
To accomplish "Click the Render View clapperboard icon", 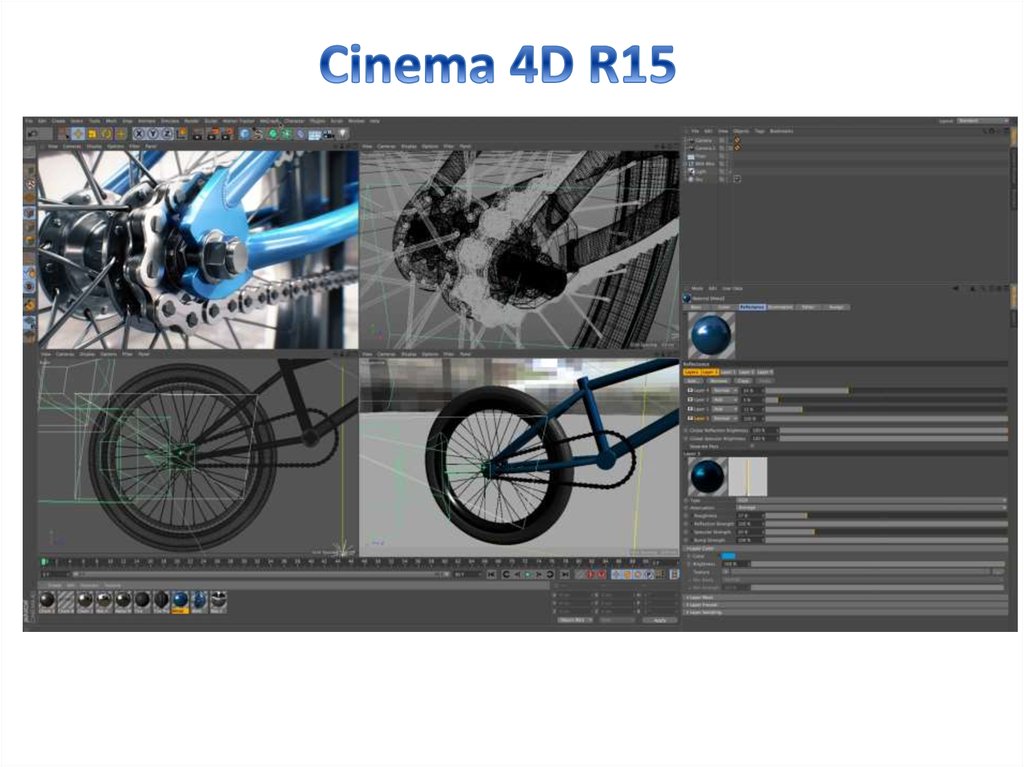I will click(x=198, y=134).
